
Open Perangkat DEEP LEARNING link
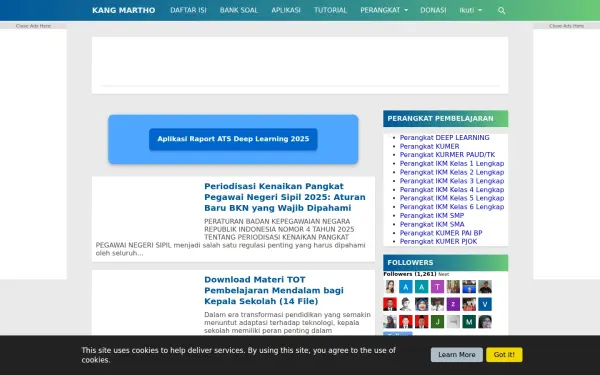[444, 137]
